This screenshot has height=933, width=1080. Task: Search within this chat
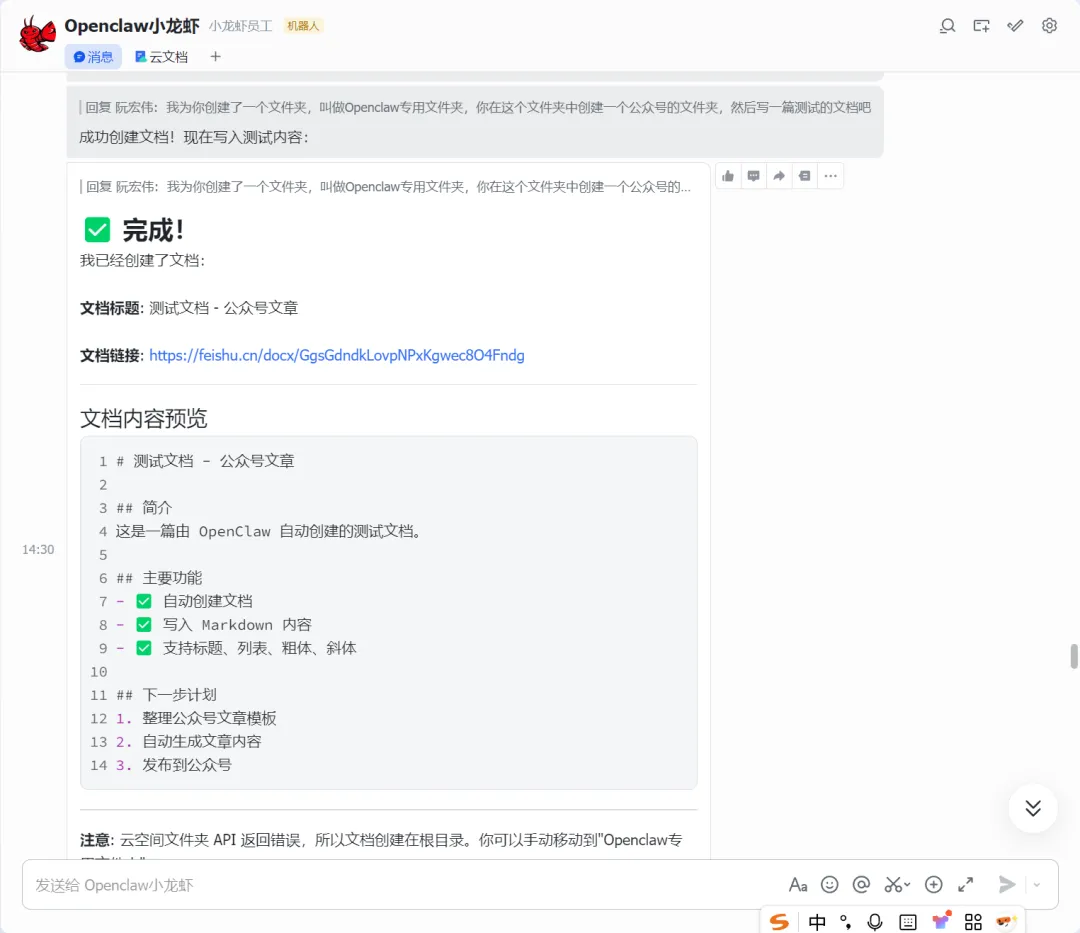pyautogui.click(x=947, y=26)
